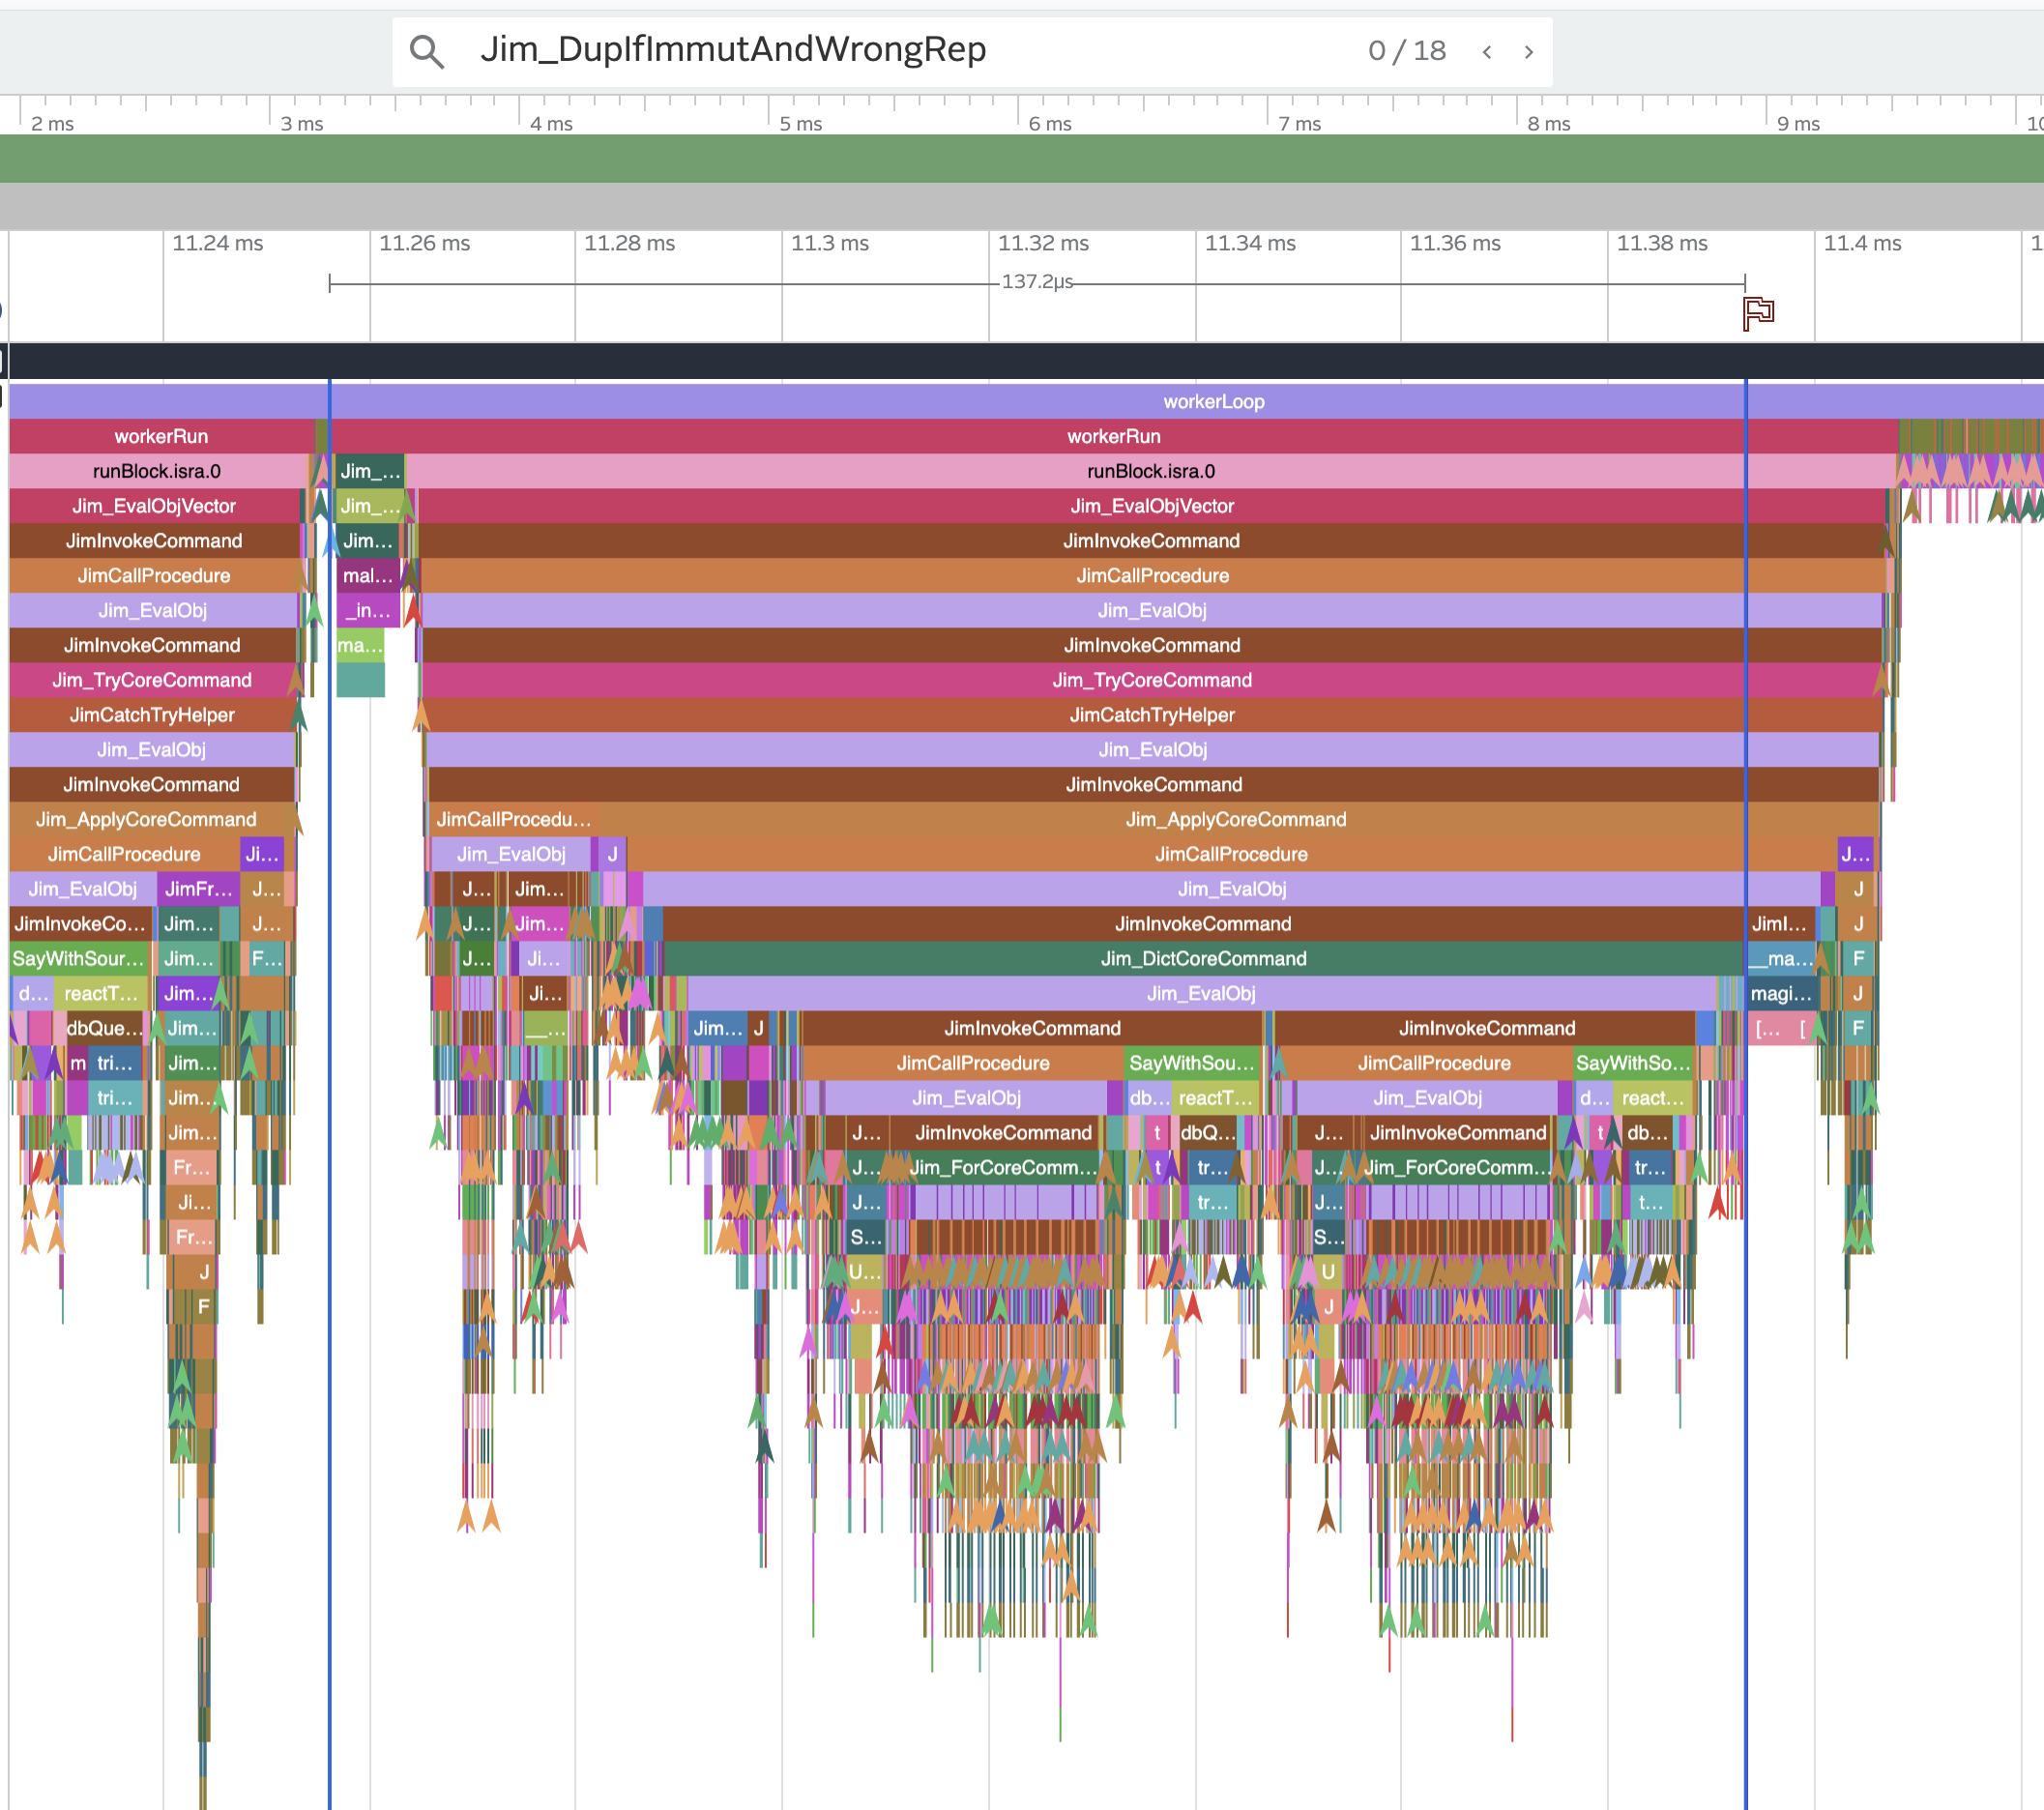Select the center Jim_TryCoreCommand slice
The width and height of the screenshot is (2044, 1810).
tap(1152, 680)
